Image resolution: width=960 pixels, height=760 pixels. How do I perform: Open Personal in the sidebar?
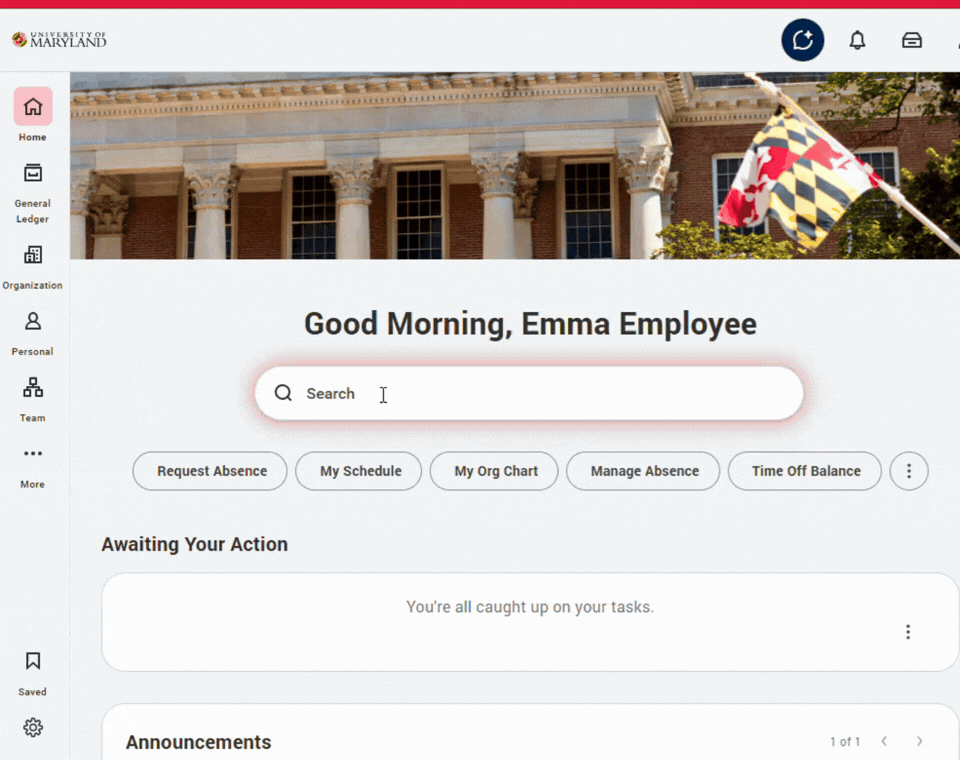(x=32, y=334)
